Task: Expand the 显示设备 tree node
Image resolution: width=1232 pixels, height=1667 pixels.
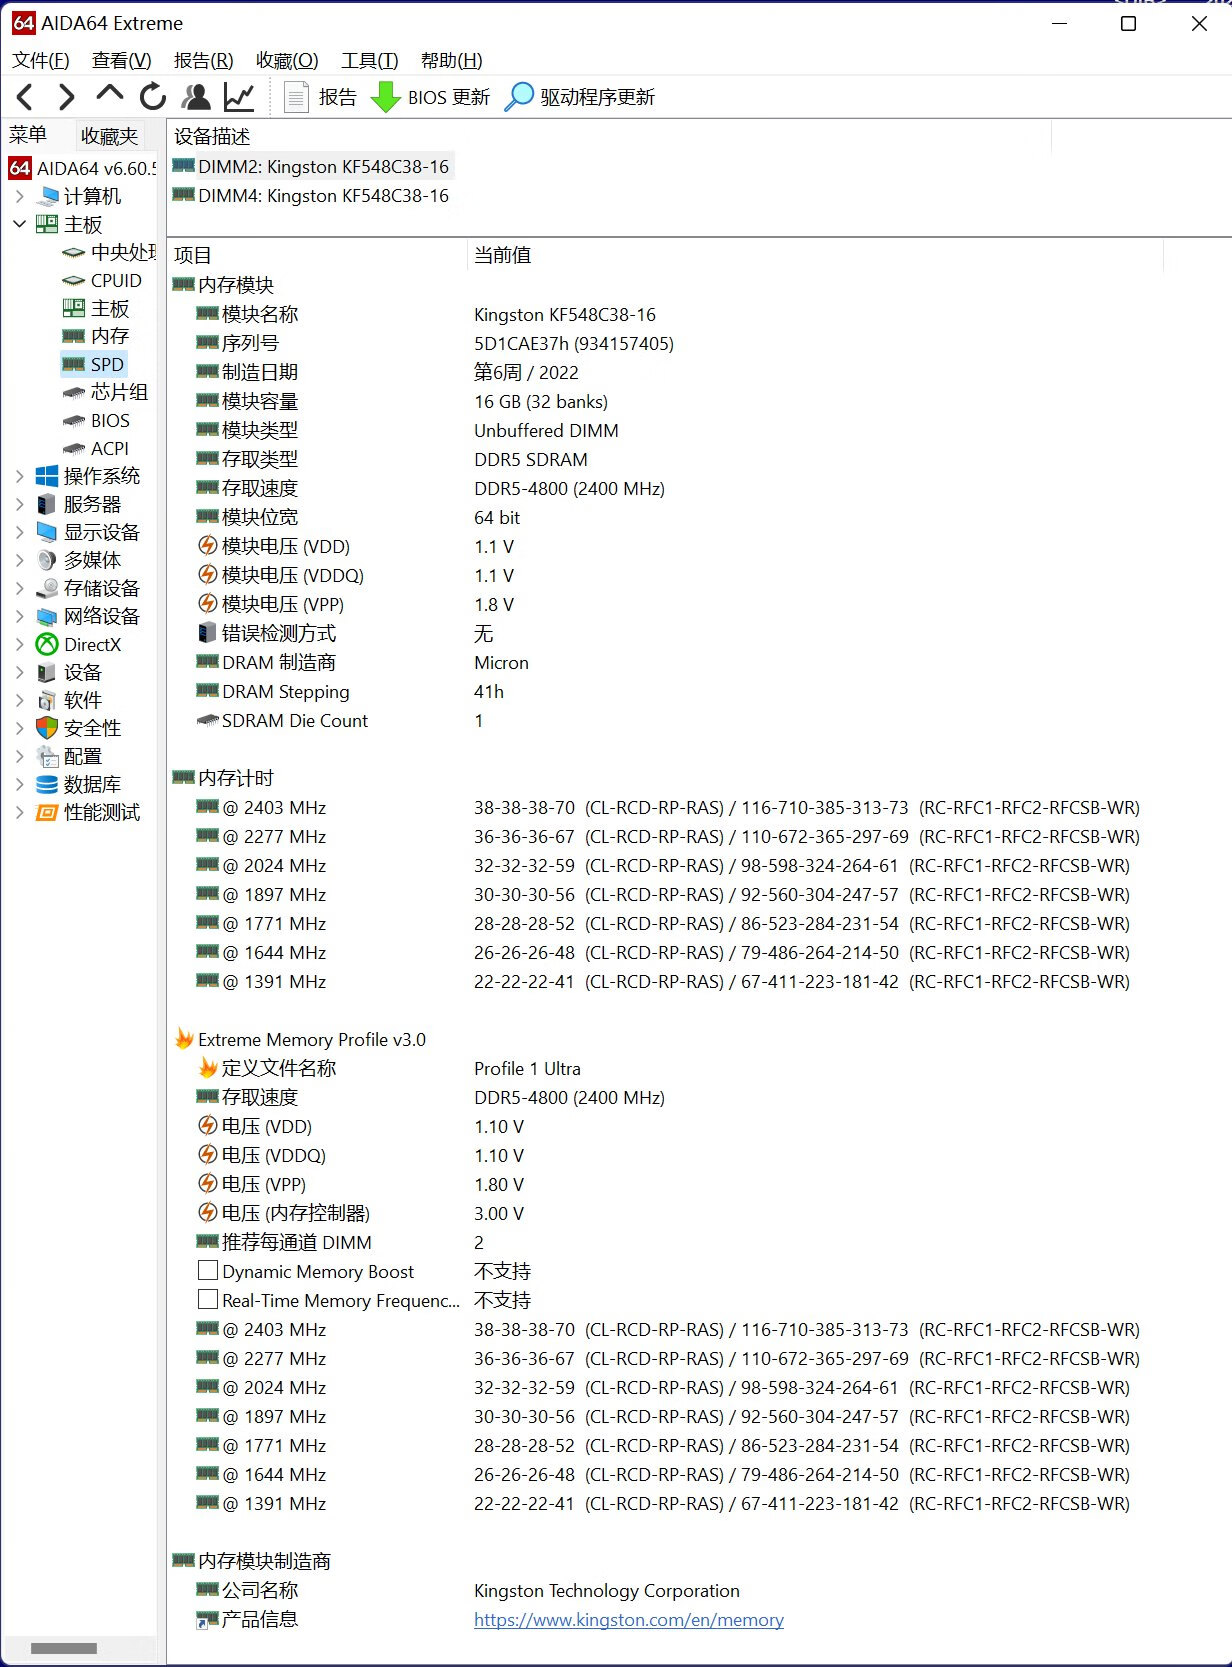Action: point(19,532)
